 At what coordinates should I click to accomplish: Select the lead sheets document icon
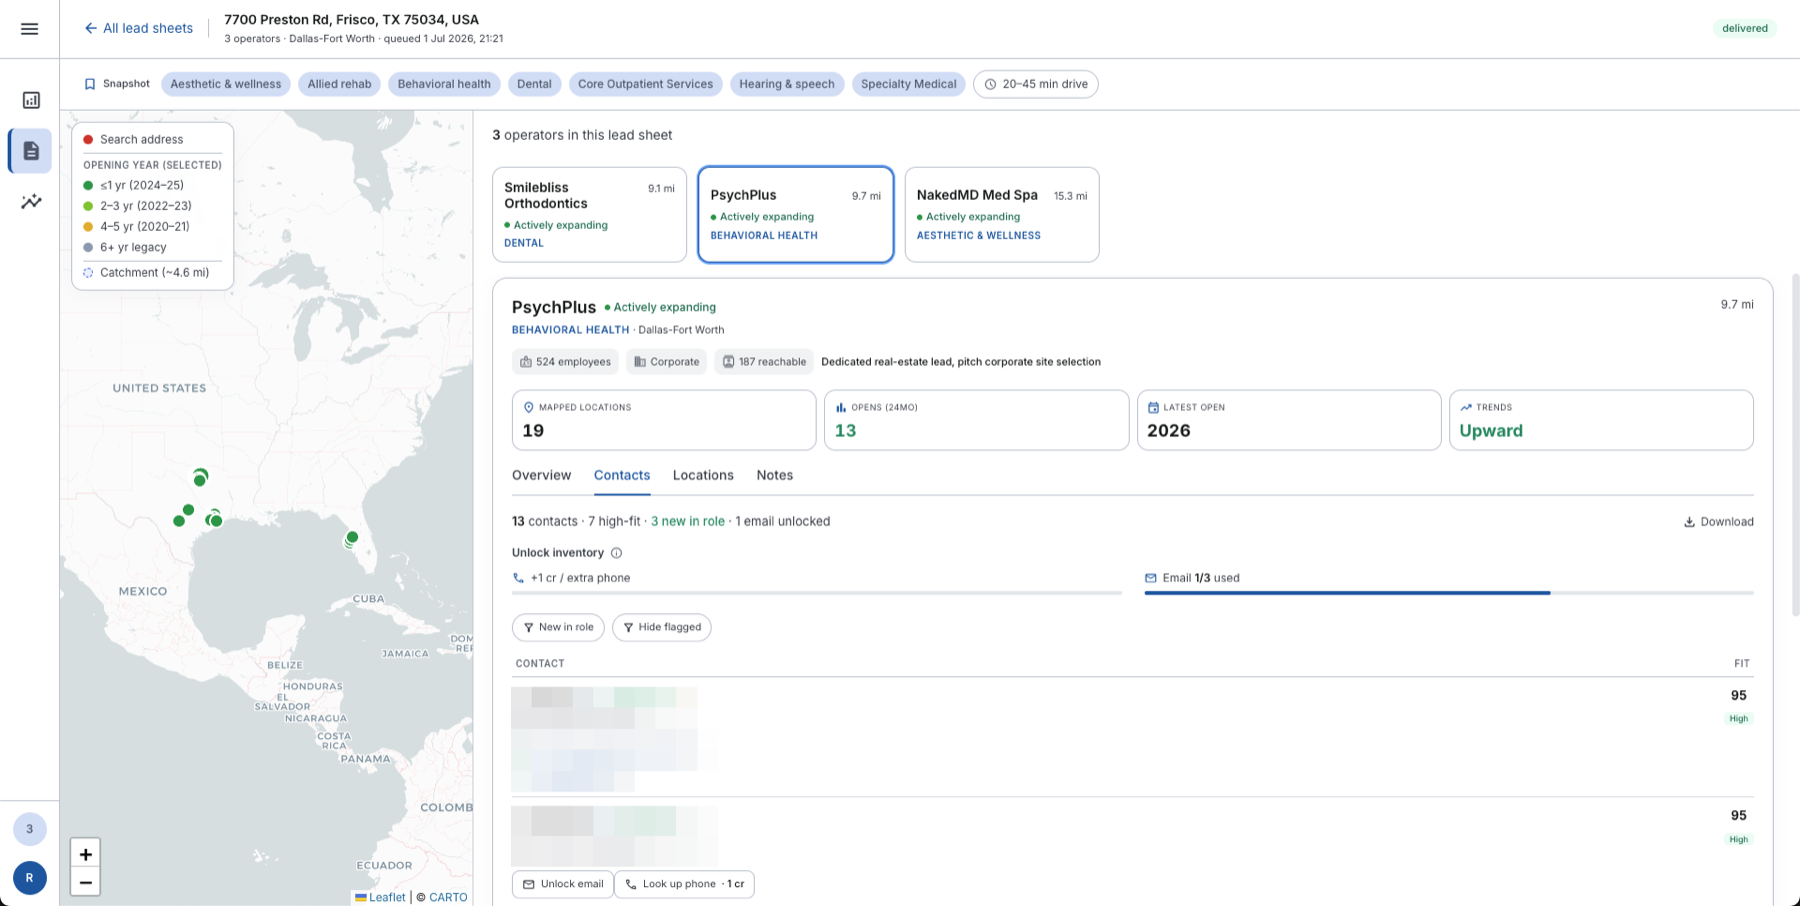pos(31,151)
